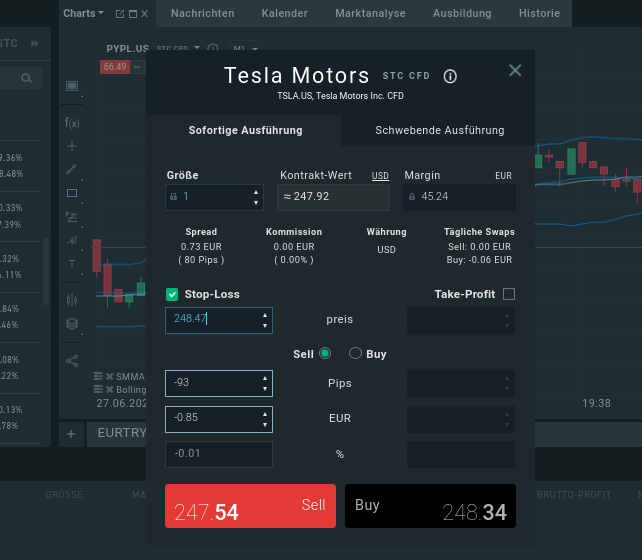Select the Fibonacci retracement tool

tap(72, 217)
